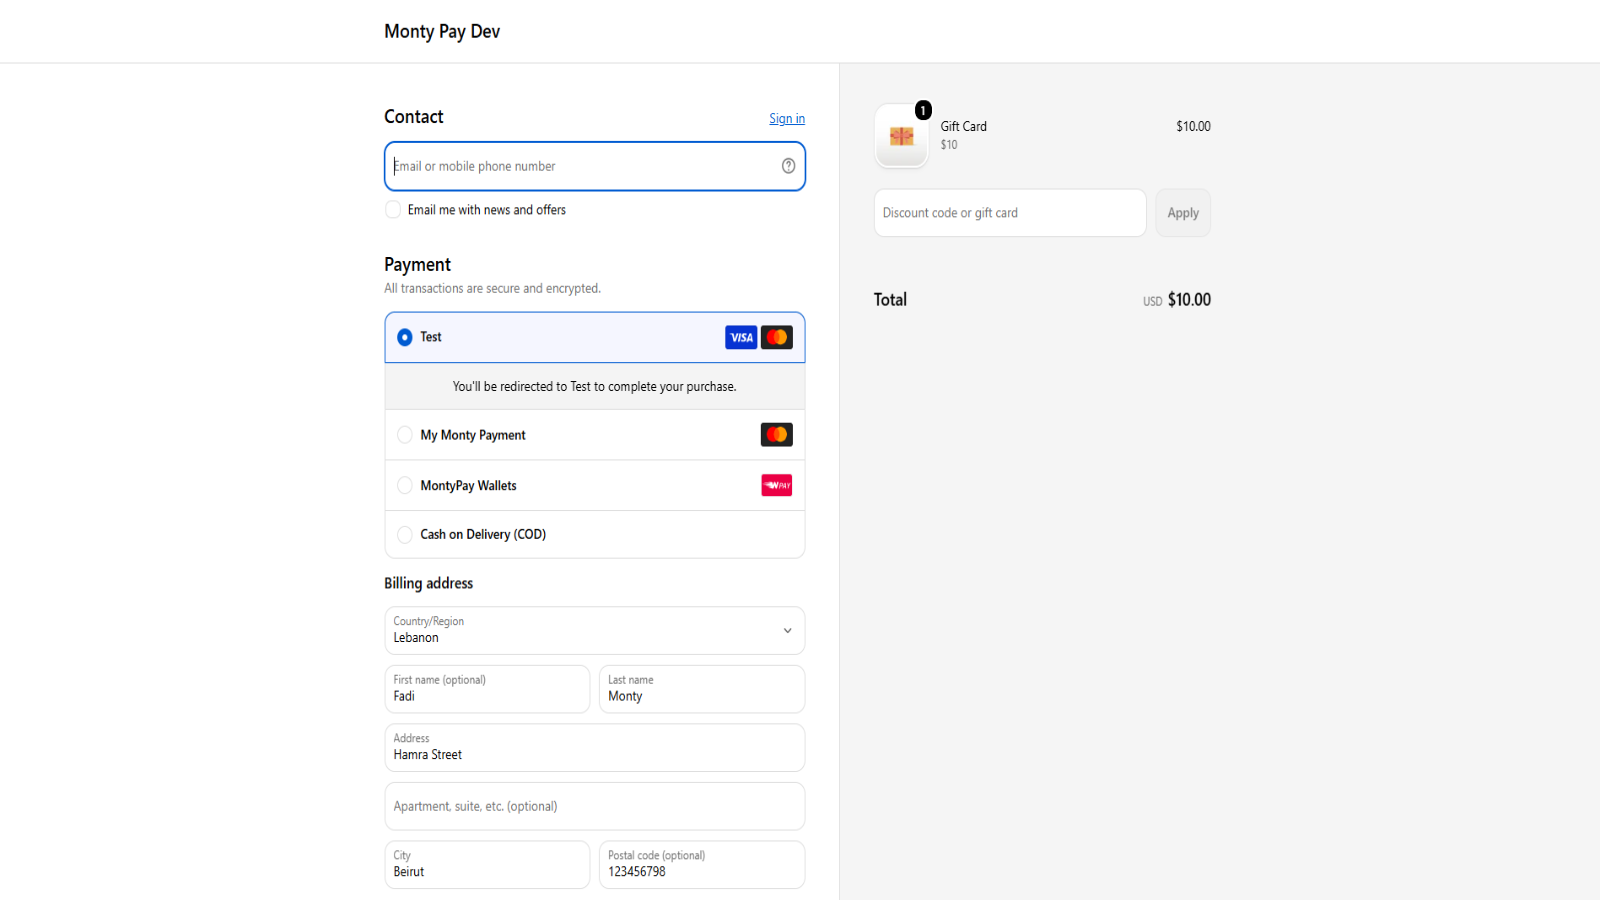The height and width of the screenshot is (900, 1600).
Task: Click Mastercard icon in Test payment row
Action: click(x=777, y=338)
